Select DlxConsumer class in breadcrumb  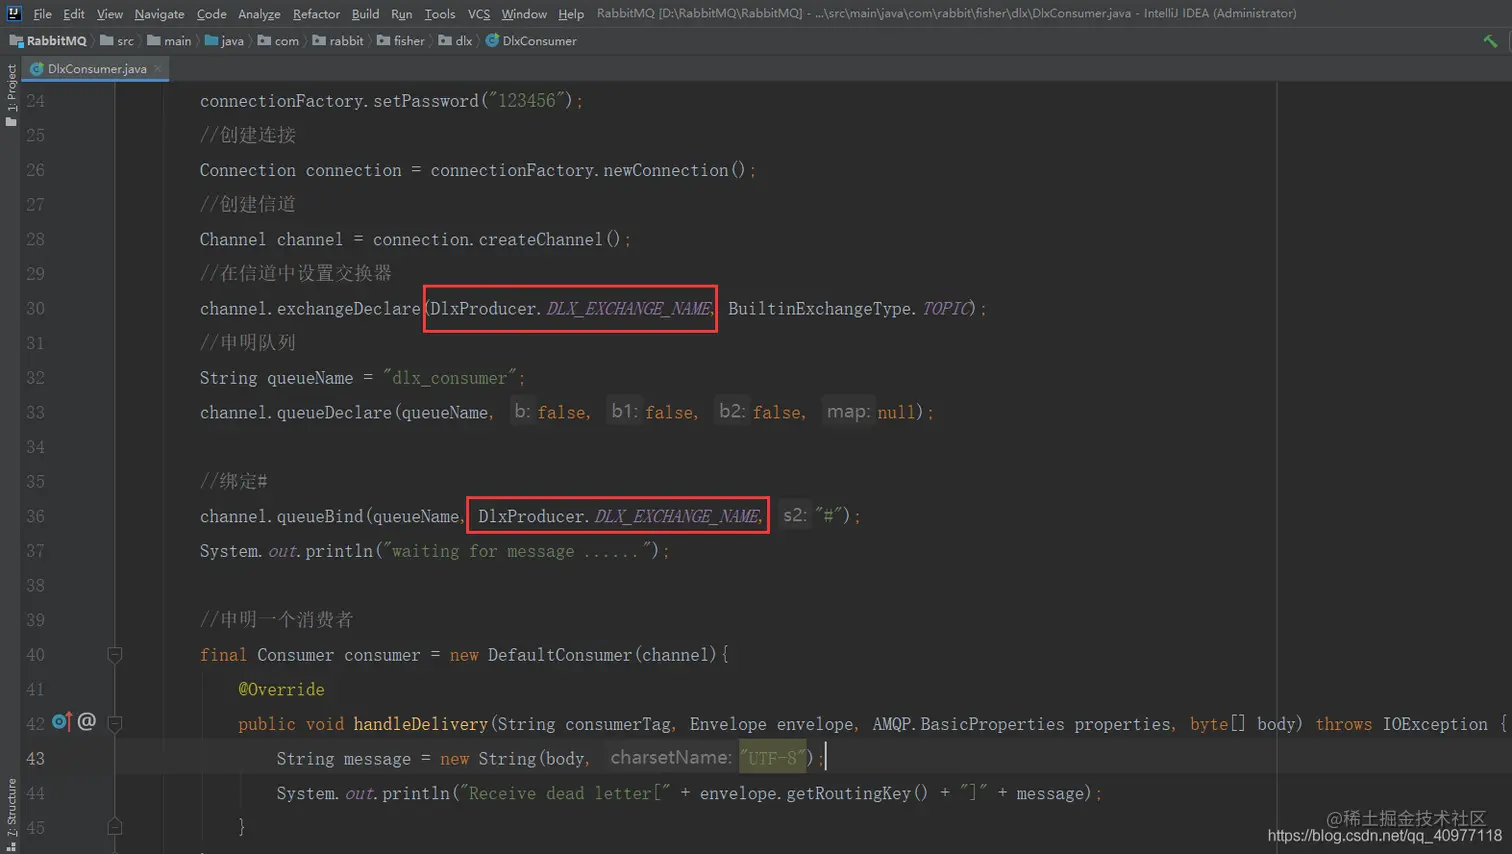click(531, 41)
